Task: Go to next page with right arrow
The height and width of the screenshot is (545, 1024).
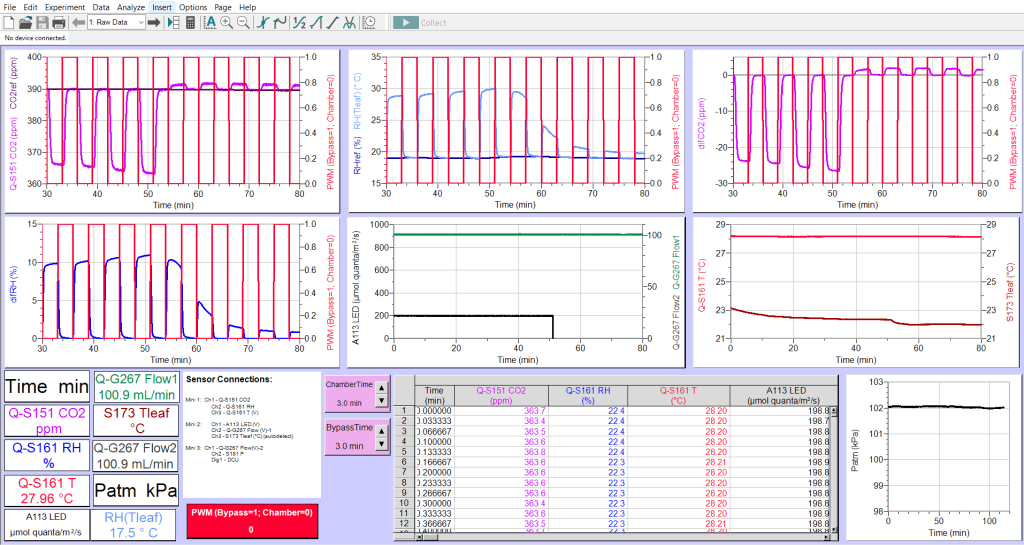Action: point(154,22)
